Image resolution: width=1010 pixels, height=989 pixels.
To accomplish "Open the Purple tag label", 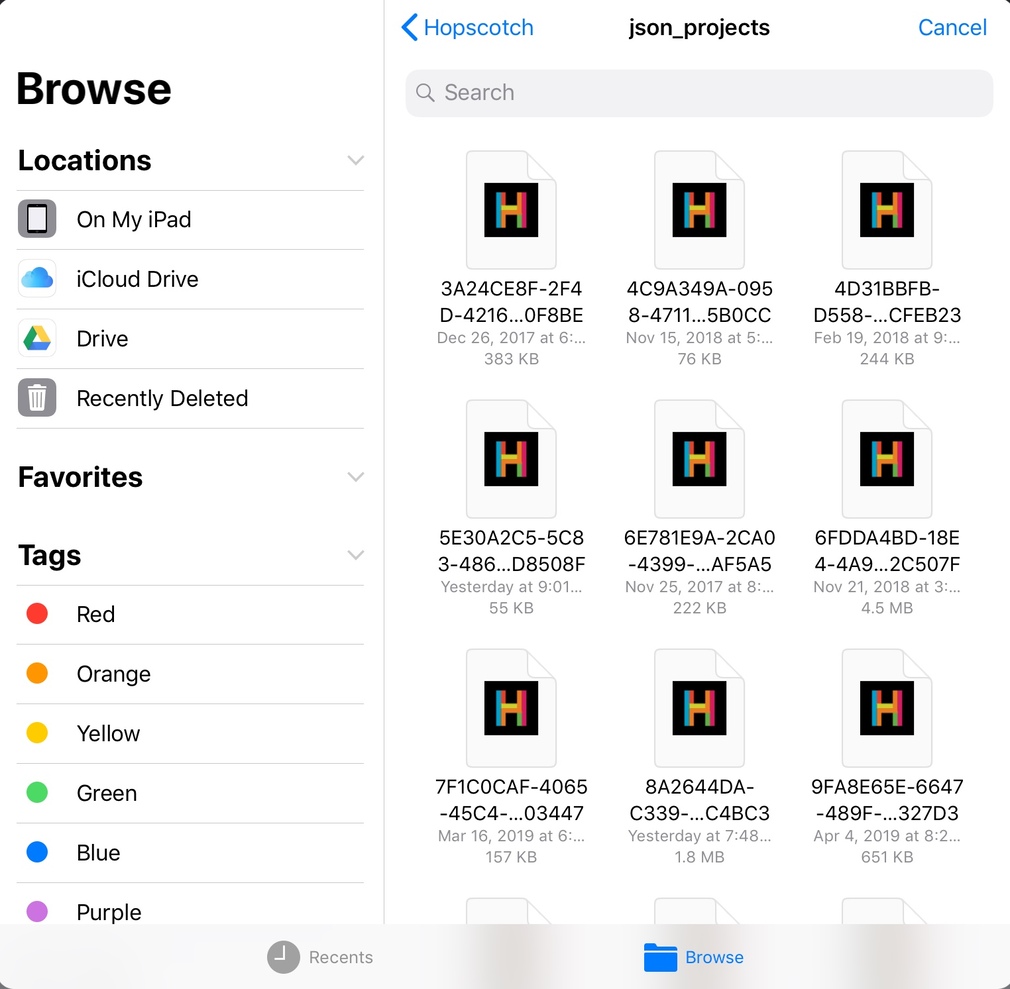I will coord(109,912).
